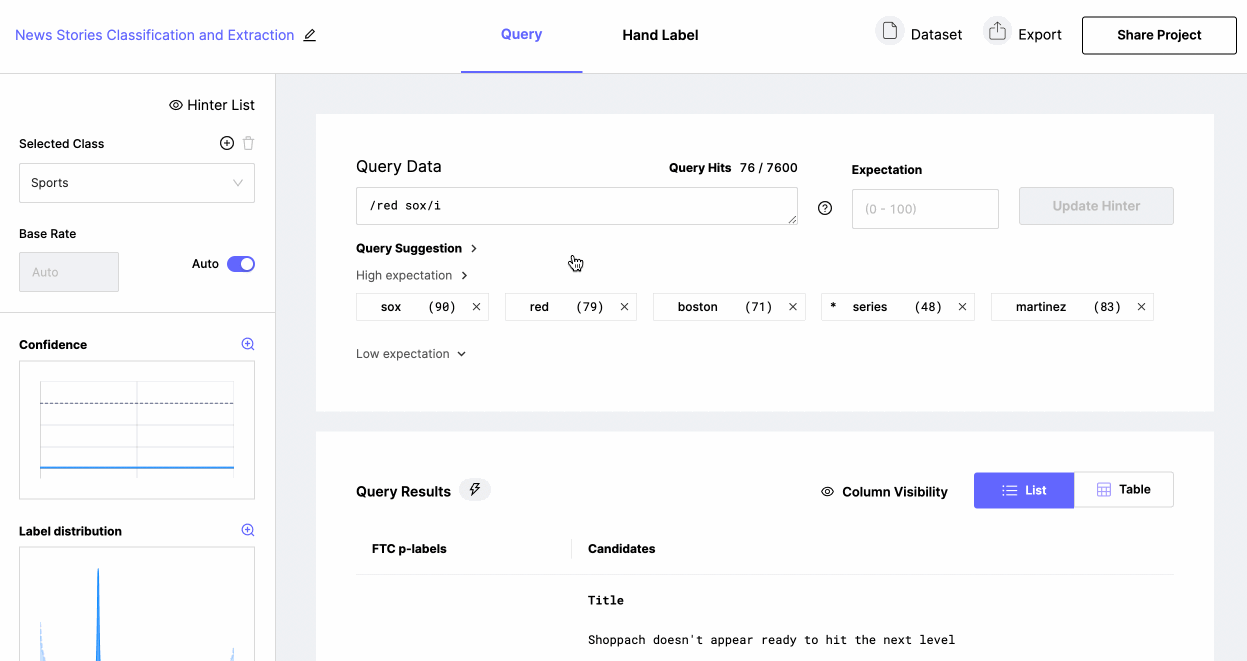The width and height of the screenshot is (1247, 661).
Task: Open News Stories Classification and Extraction project link
Action: (155, 35)
